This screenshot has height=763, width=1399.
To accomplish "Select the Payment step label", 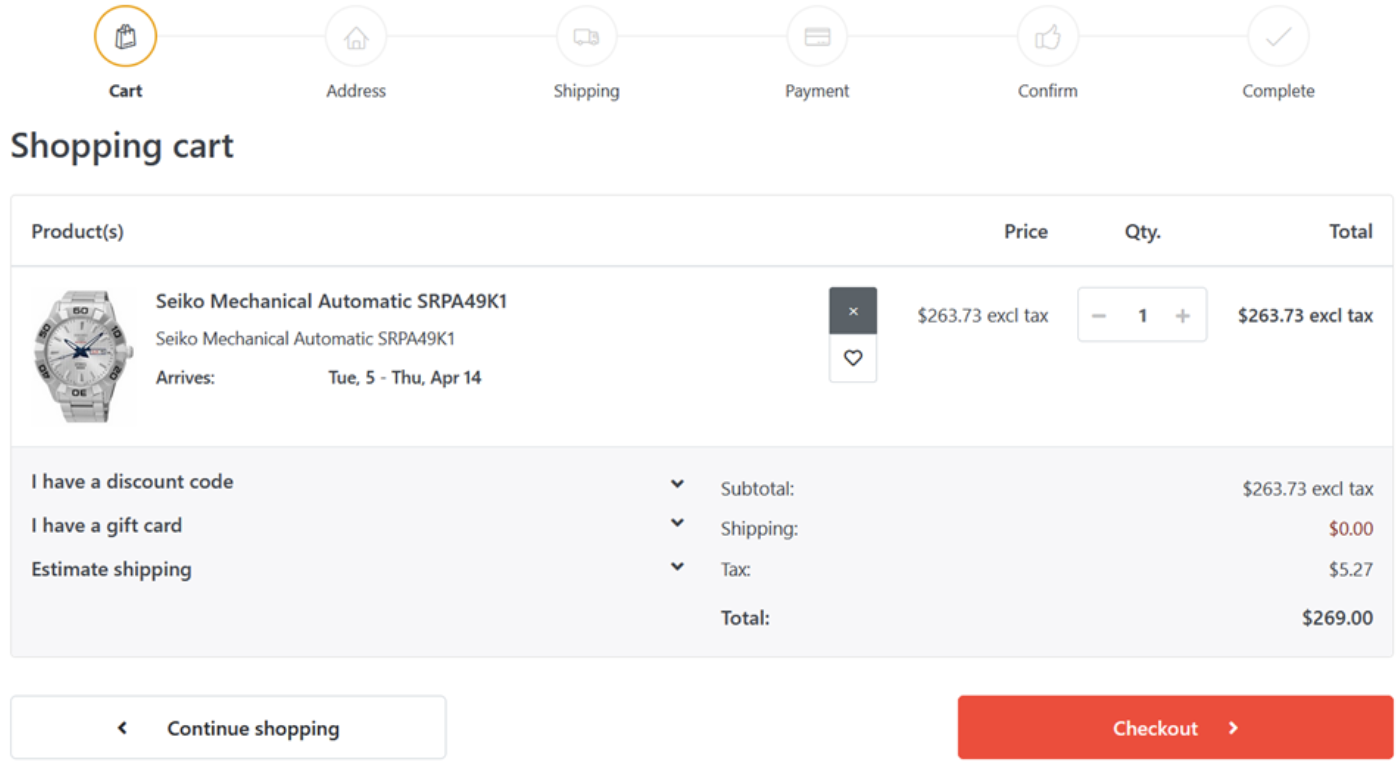I will (x=817, y=91).
